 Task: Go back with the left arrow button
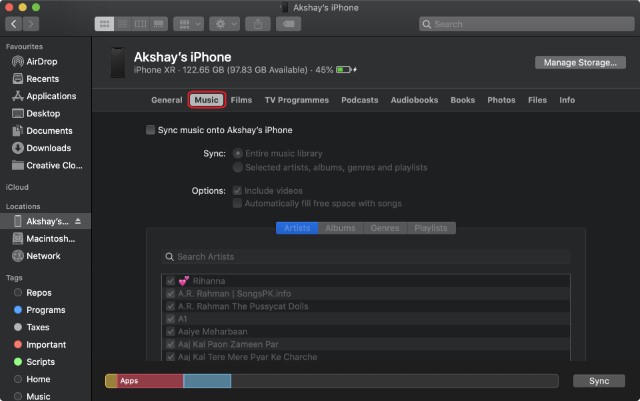tap(13, 24)
